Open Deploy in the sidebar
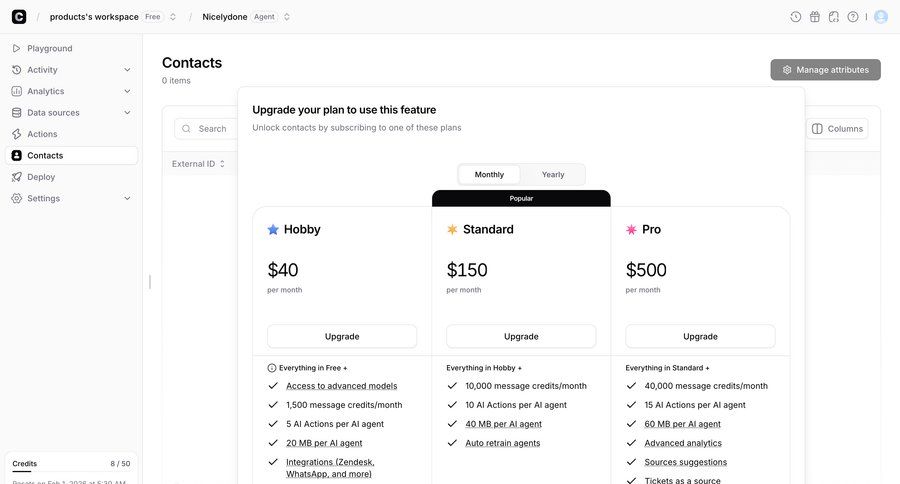This screenshot has height=484, width=900. click(x=71, y=177)
